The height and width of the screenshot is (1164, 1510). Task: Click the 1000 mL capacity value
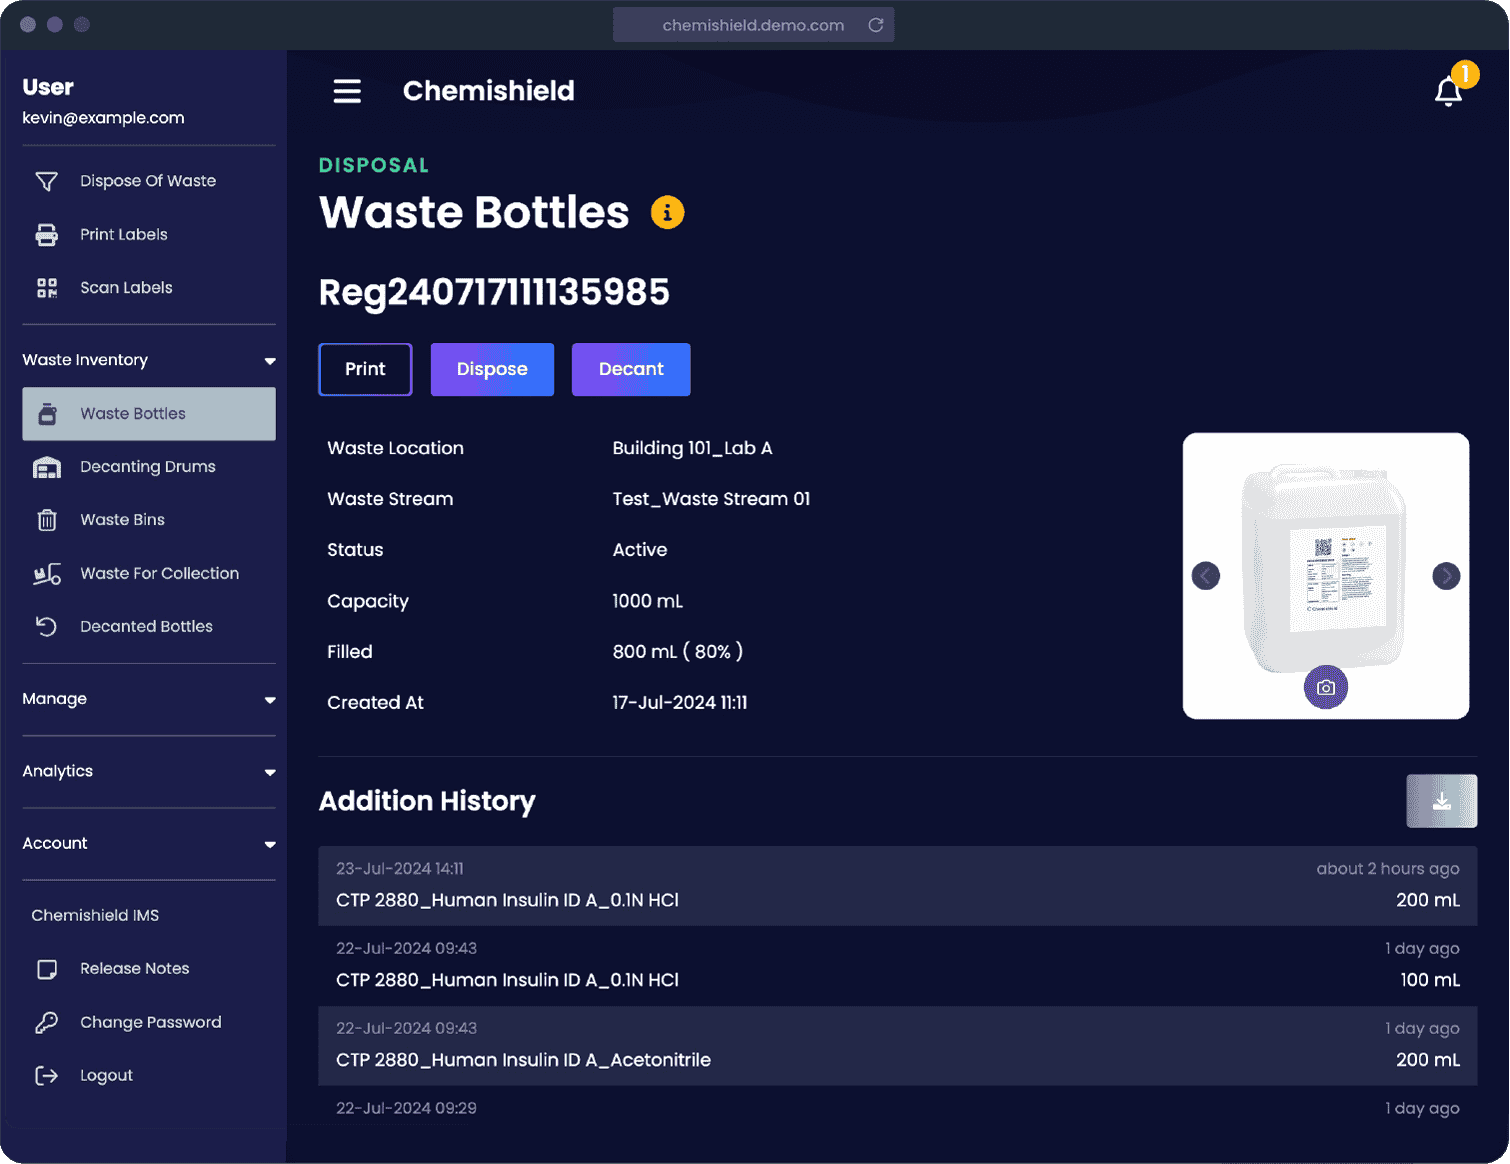click(x=648, y=601)
